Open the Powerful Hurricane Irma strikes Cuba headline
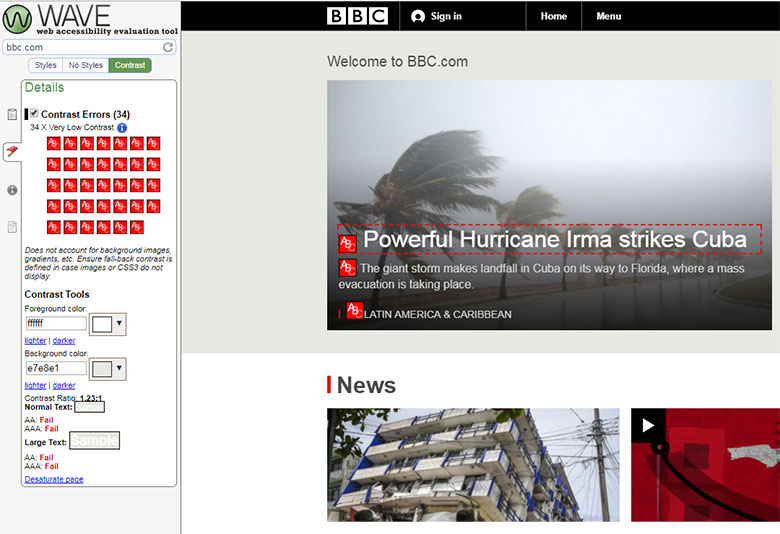Screen dimensions: 780x534 [555, 239]
